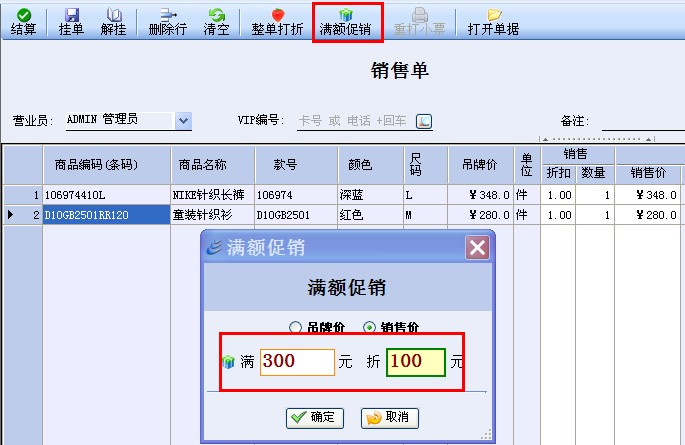Screen dimensions: 685x445
Task: Click product name 童装针织衫
Action: (x=212, y=215)
